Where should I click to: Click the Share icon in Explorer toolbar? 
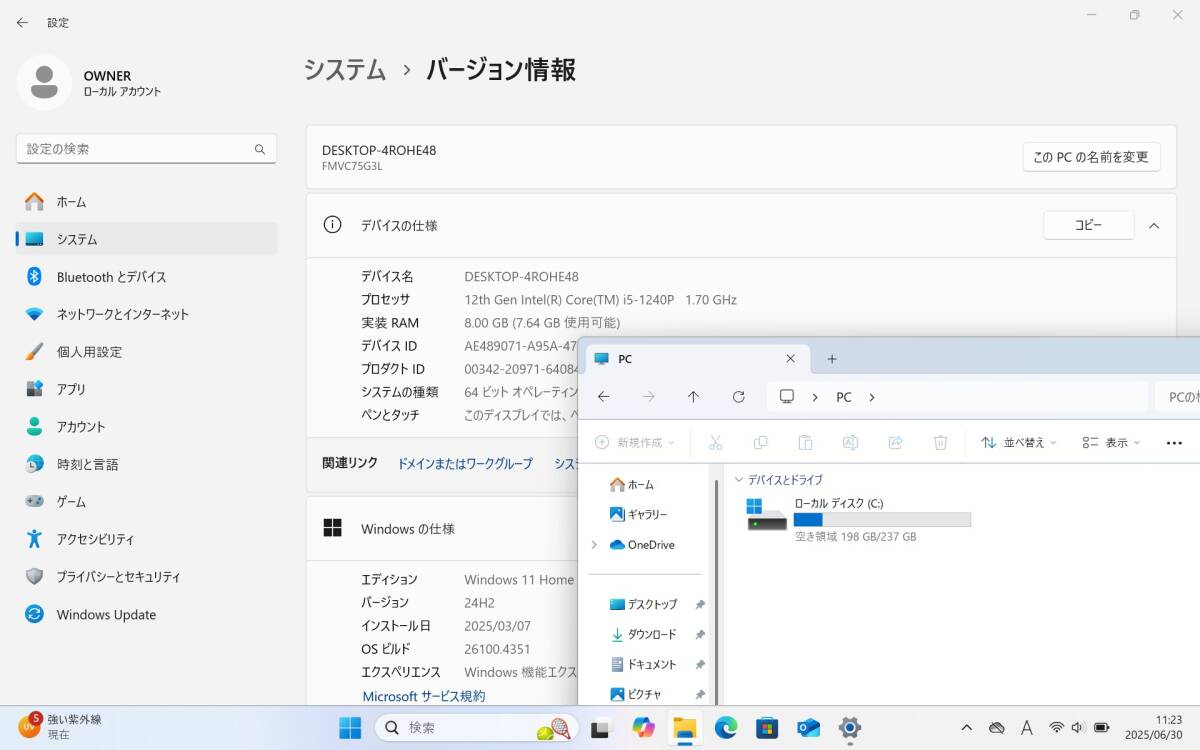pos(895,442)
